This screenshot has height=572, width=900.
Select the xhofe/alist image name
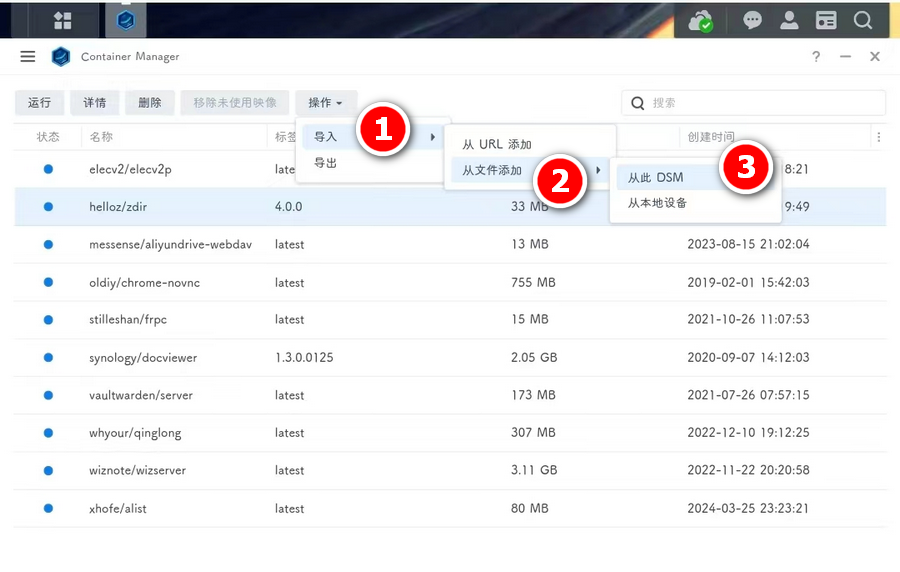pos(118,508)
